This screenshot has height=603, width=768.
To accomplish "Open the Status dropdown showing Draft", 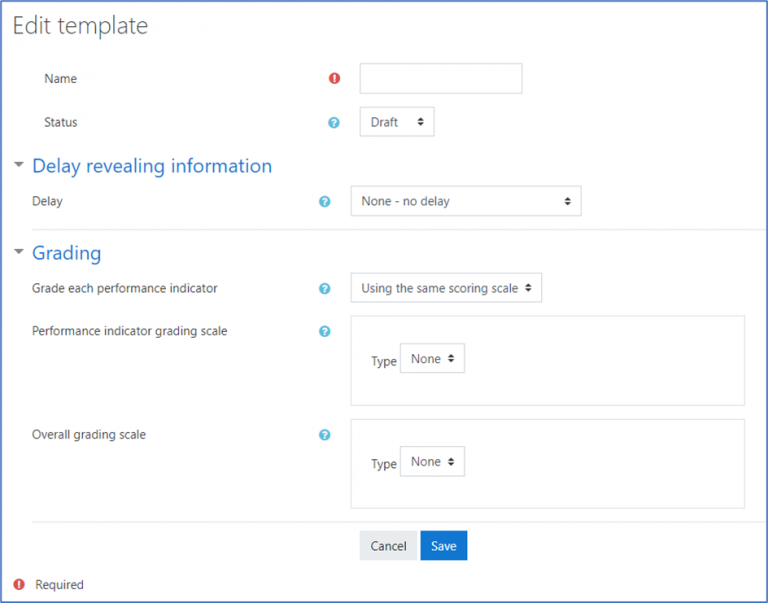I will click(x=397, y=122).
